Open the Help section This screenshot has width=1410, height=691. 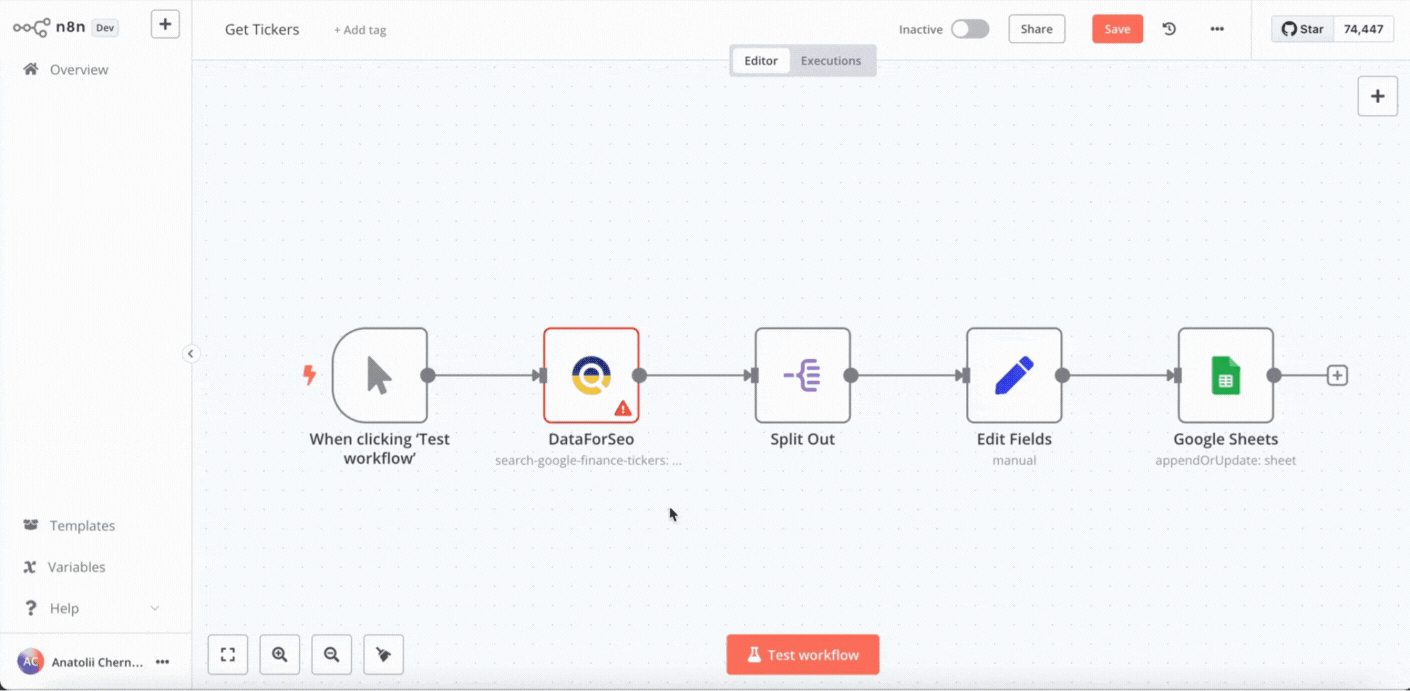coord(64,608)
